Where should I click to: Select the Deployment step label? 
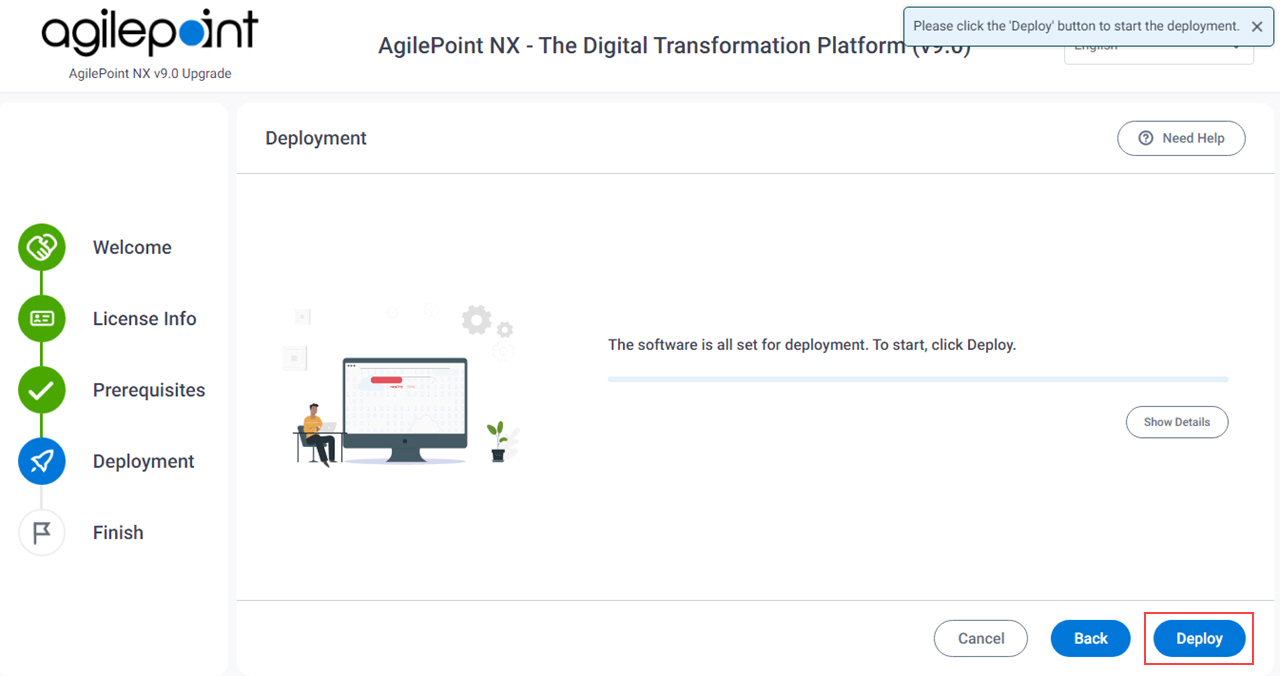pos(143,461)
